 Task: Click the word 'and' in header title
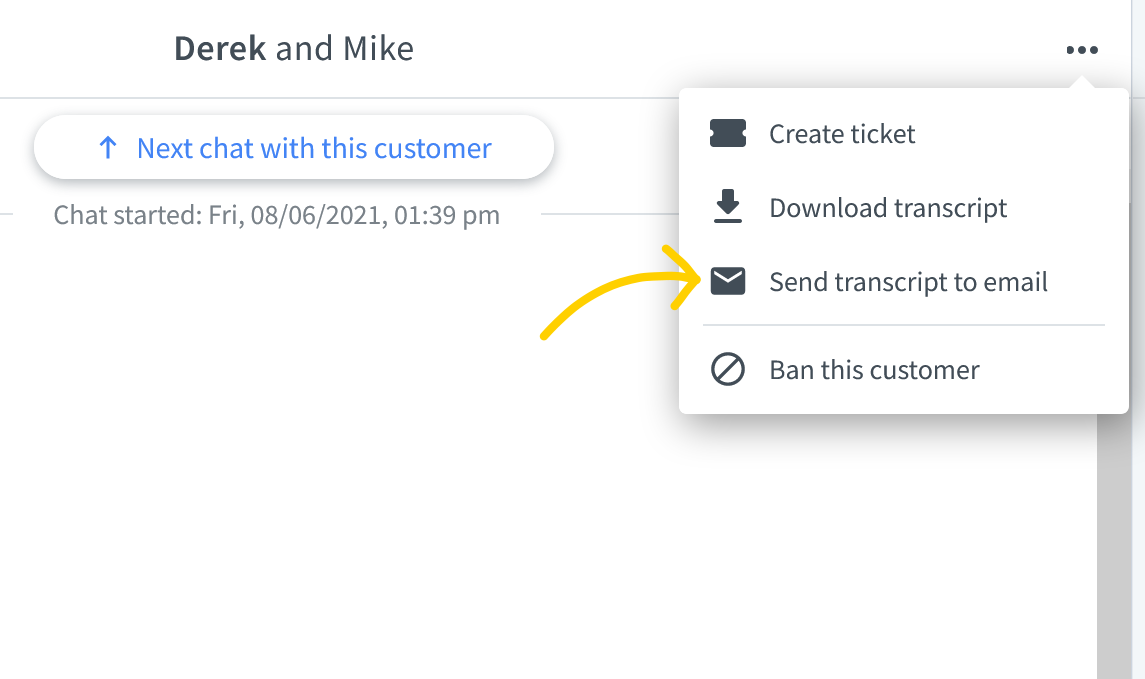click(x=305, y=49)
